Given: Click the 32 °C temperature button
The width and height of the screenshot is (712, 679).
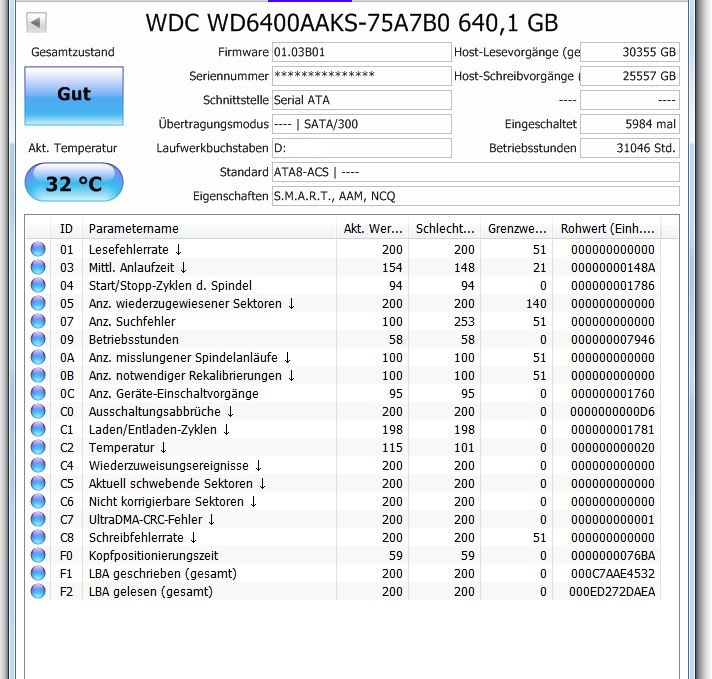Looking at the screenshot, I should click(x=74, y=183).
